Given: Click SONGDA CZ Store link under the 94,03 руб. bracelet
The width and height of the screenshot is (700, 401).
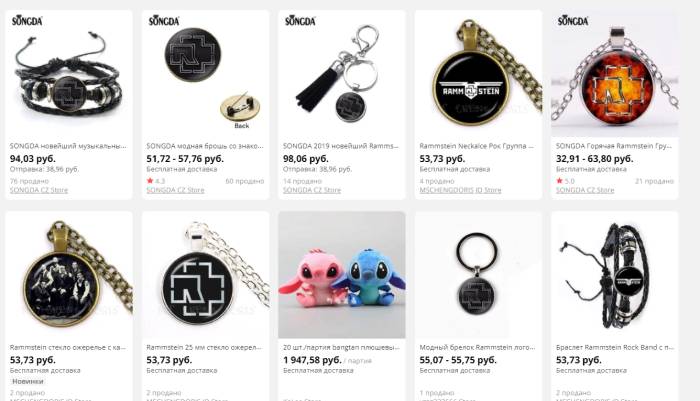Looking at the screenshot, I should coord(39,190).
